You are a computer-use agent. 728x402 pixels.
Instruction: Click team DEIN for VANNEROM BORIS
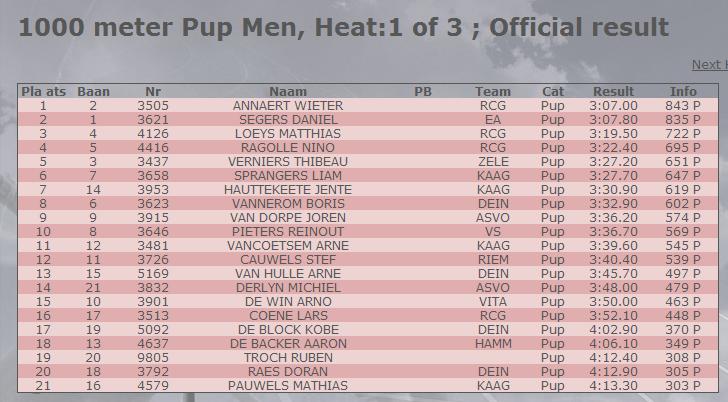493,203
